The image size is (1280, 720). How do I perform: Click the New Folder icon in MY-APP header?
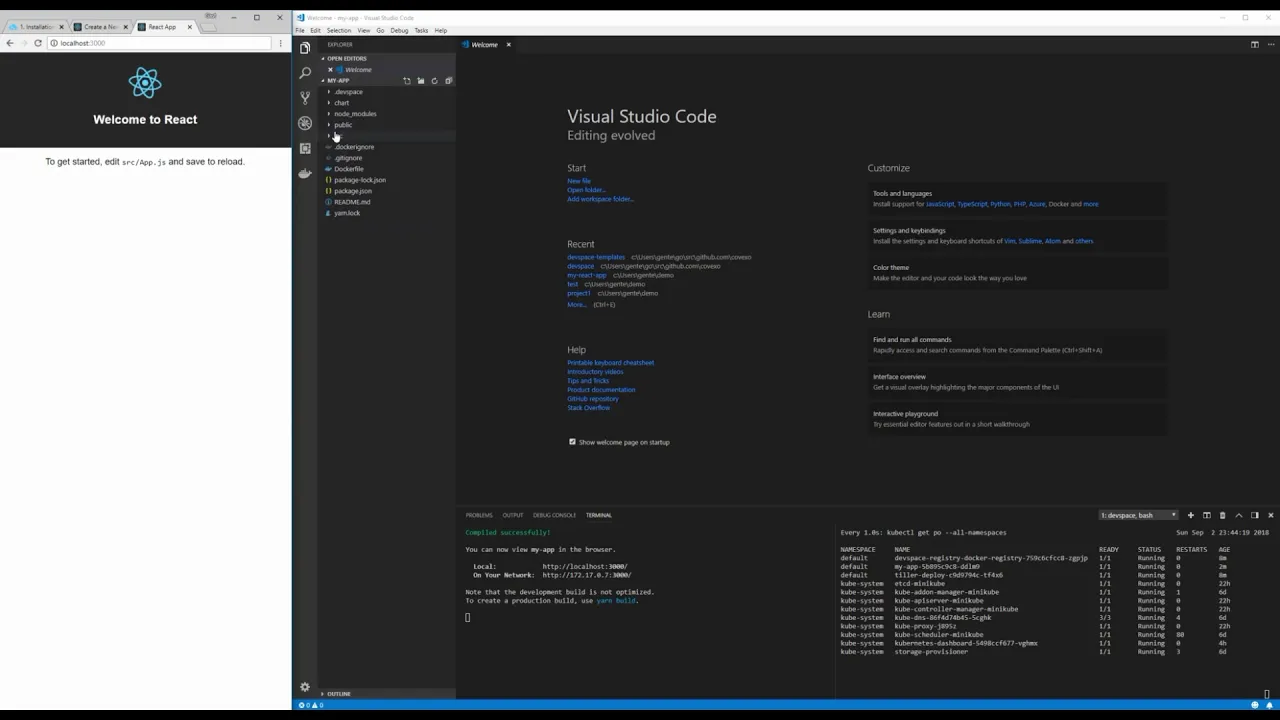(420, 81)
